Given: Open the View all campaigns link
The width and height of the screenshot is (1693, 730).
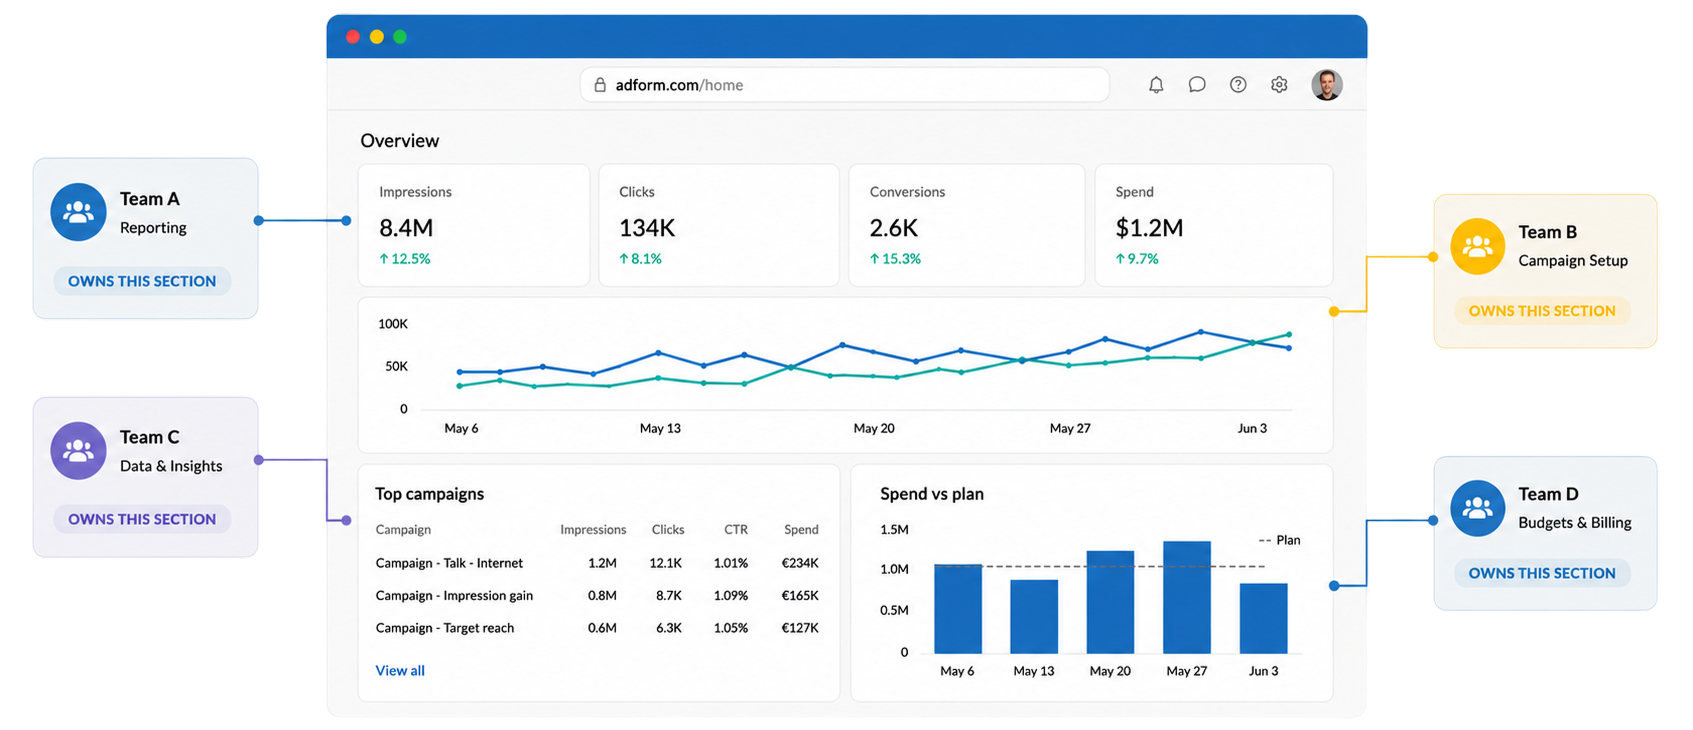Looking at the screenshot, I should point(400,670).
